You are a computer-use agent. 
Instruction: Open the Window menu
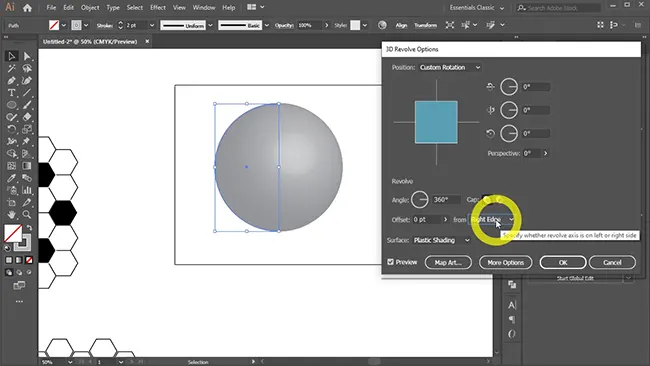[204, 7]
